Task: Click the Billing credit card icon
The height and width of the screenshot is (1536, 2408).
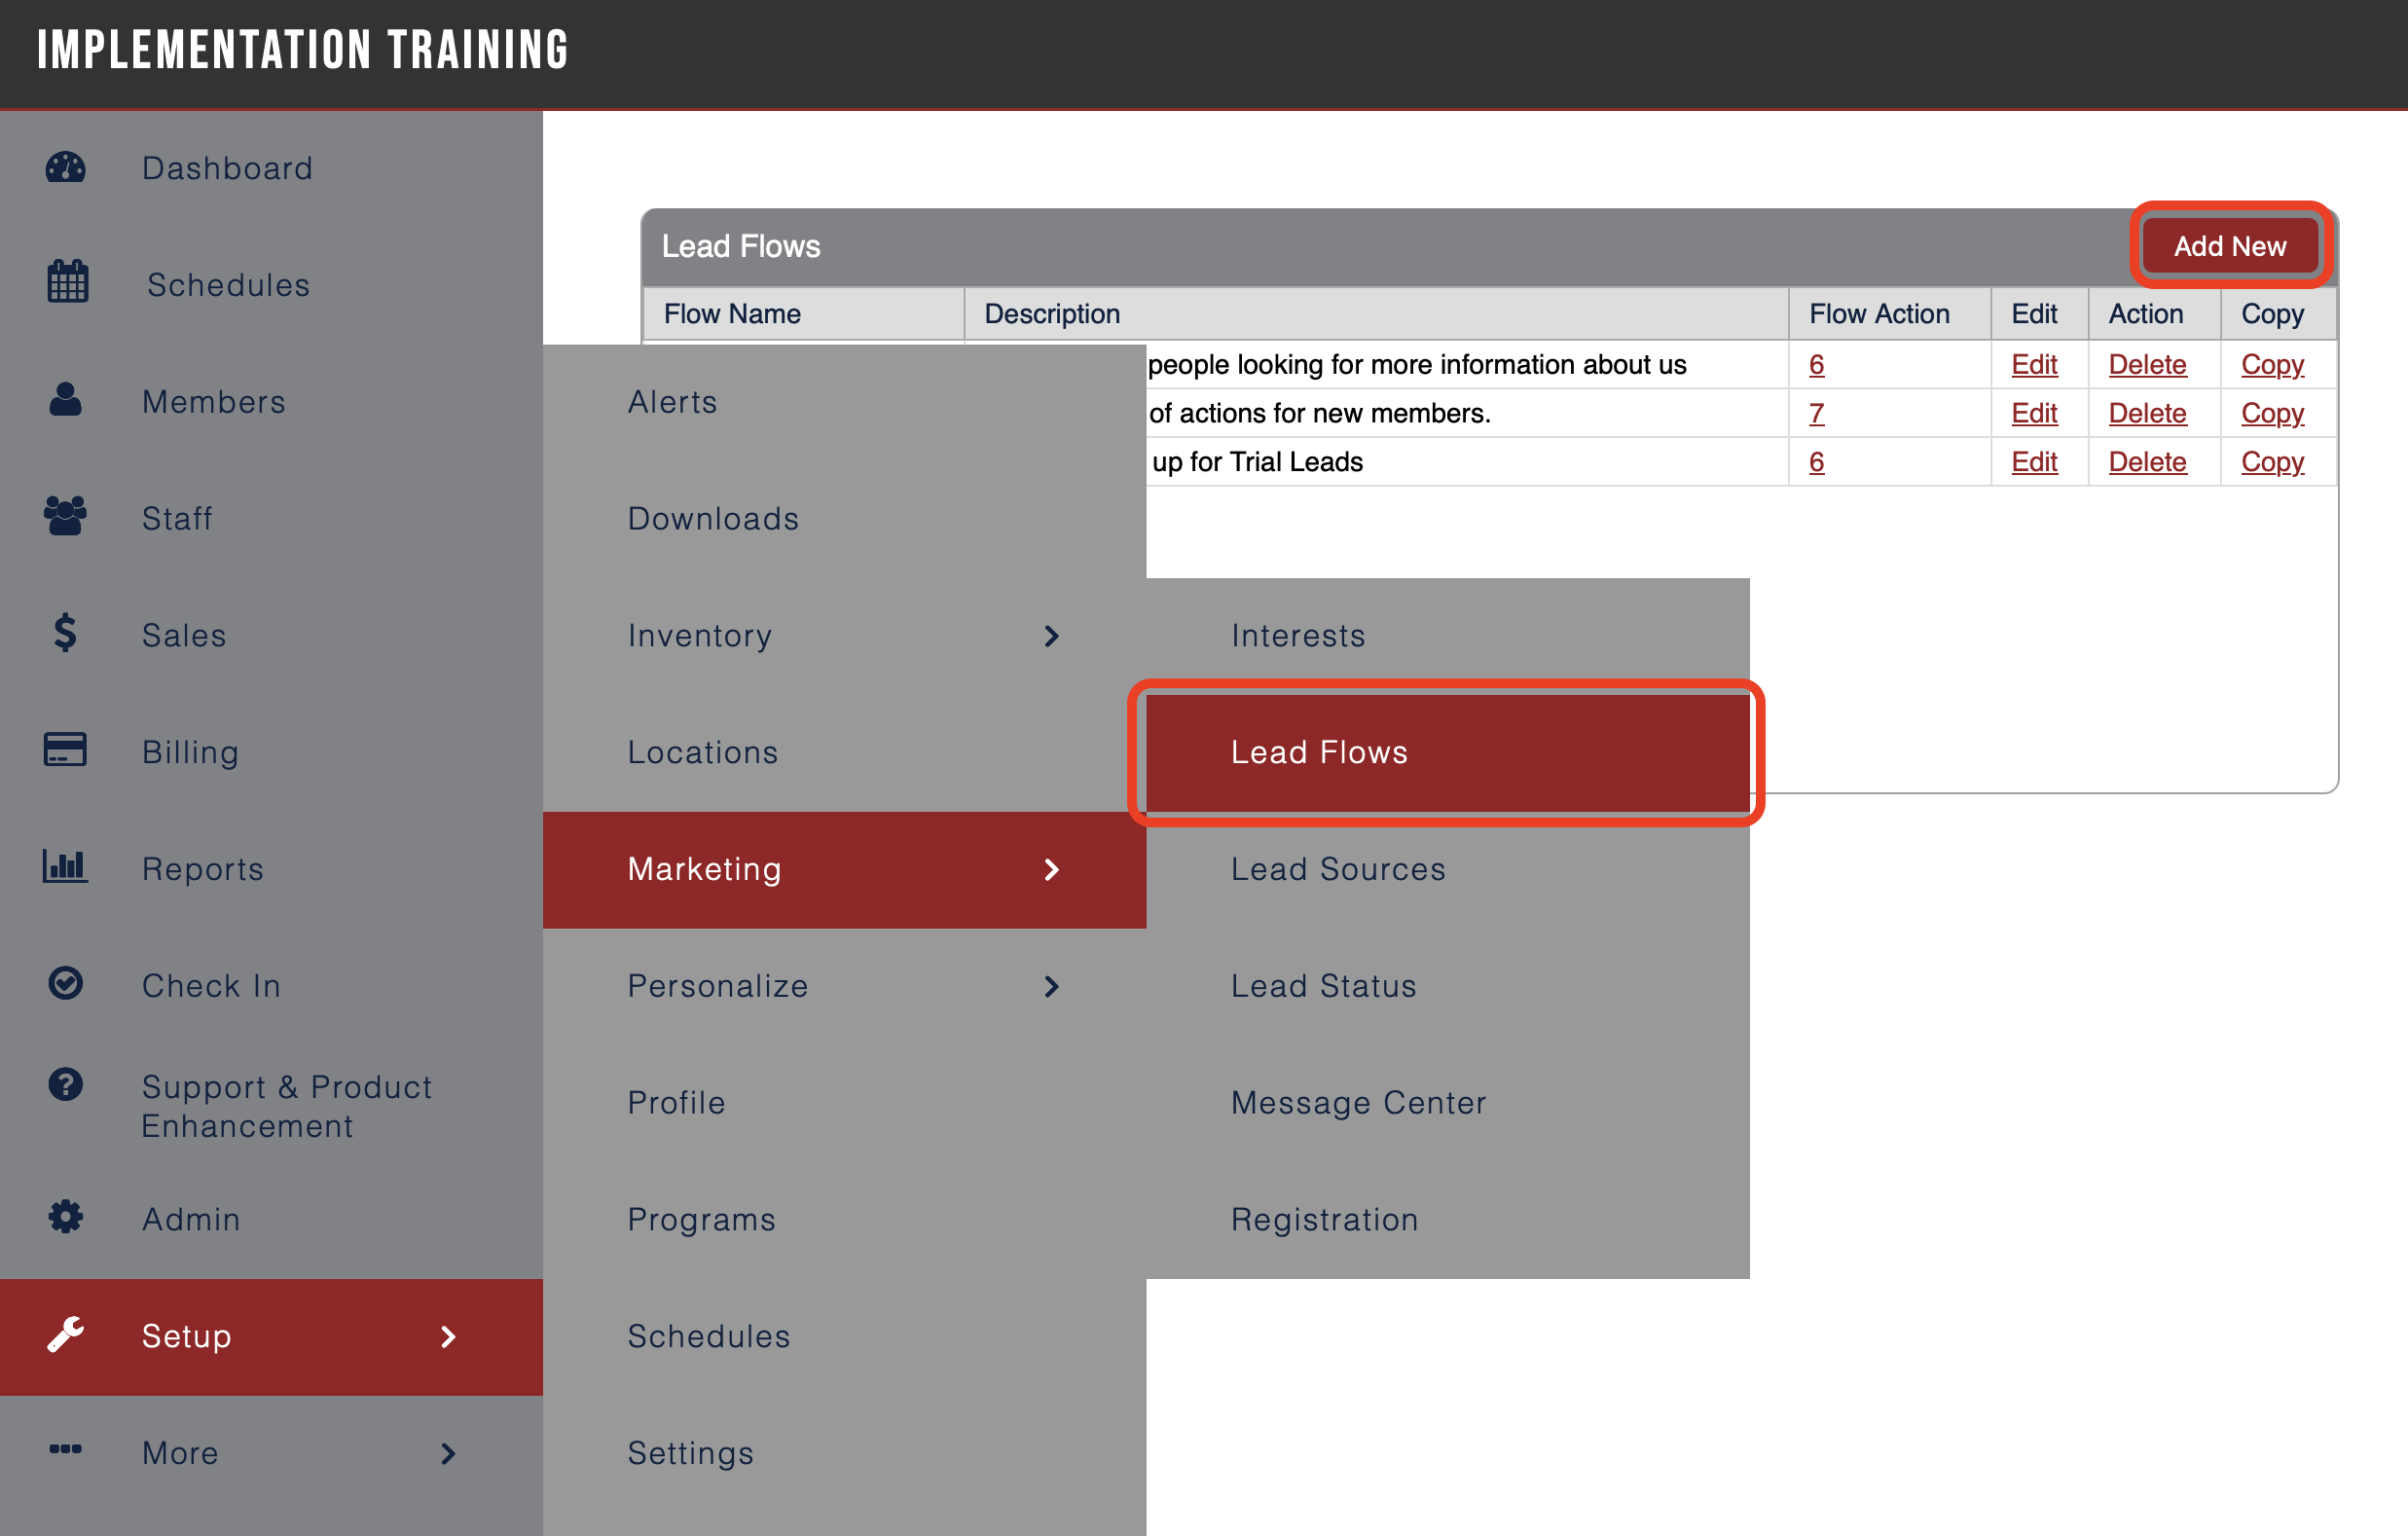Action: 65,750
